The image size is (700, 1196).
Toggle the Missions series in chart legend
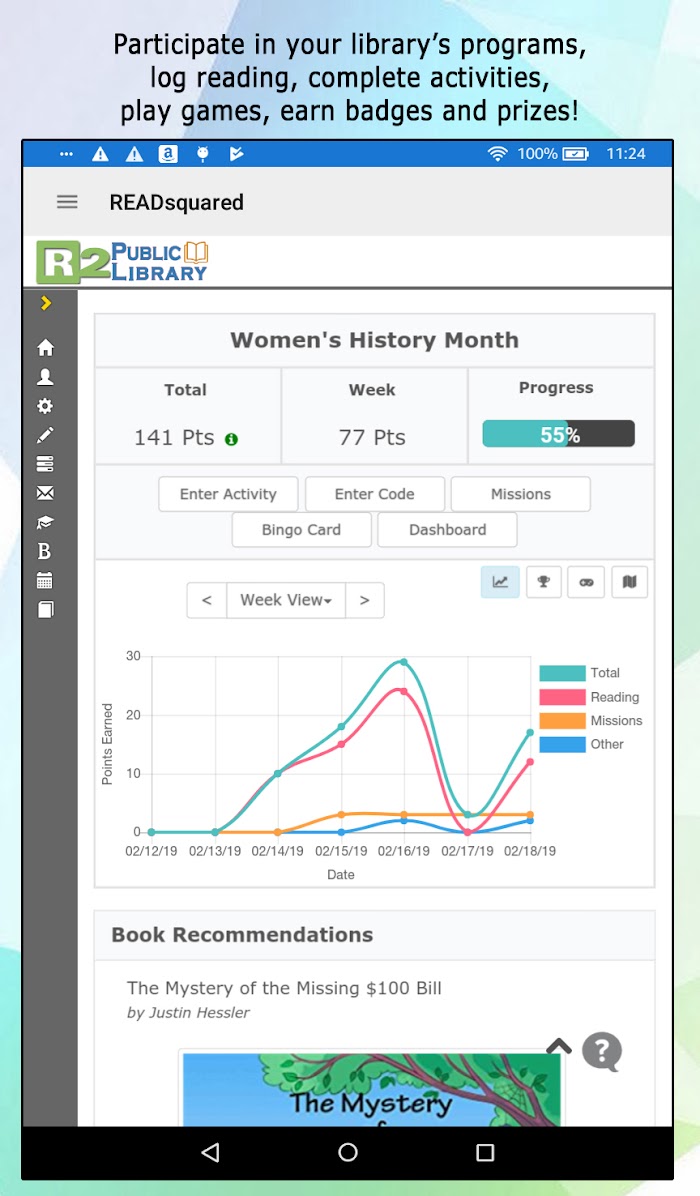point(591,720)
